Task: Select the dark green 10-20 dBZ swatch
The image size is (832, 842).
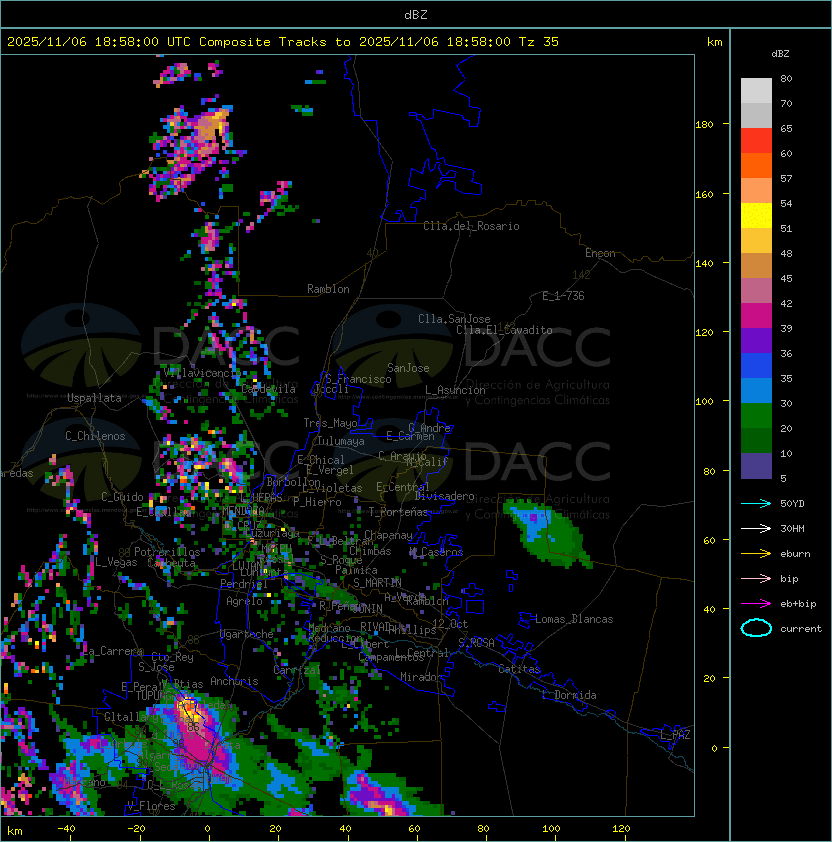Action: [756, 440]
